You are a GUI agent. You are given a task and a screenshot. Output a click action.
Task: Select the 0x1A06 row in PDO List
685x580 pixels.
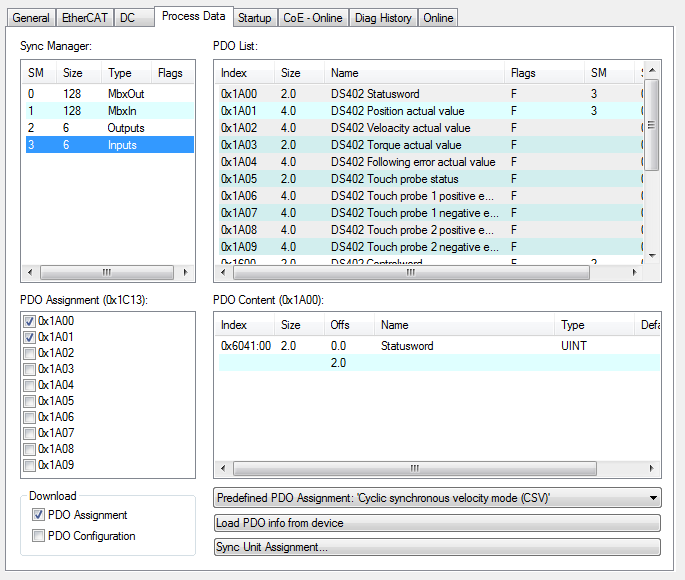tap(430, 196)
